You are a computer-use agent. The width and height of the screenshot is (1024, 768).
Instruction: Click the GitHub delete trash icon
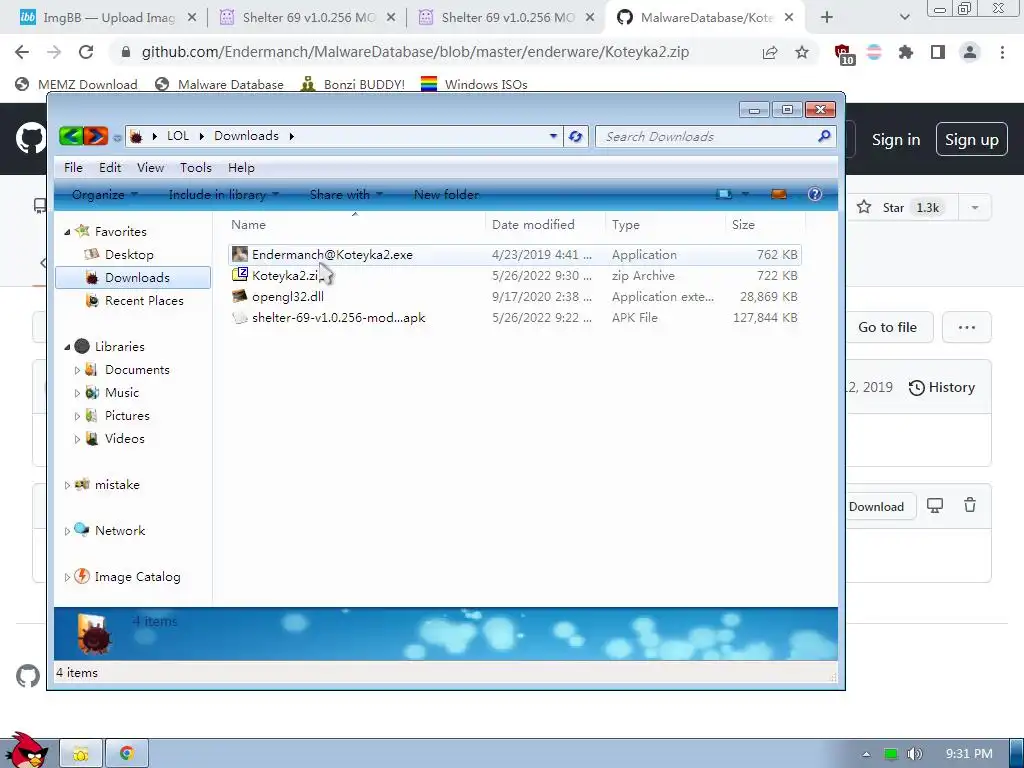(x=970, y=505)
